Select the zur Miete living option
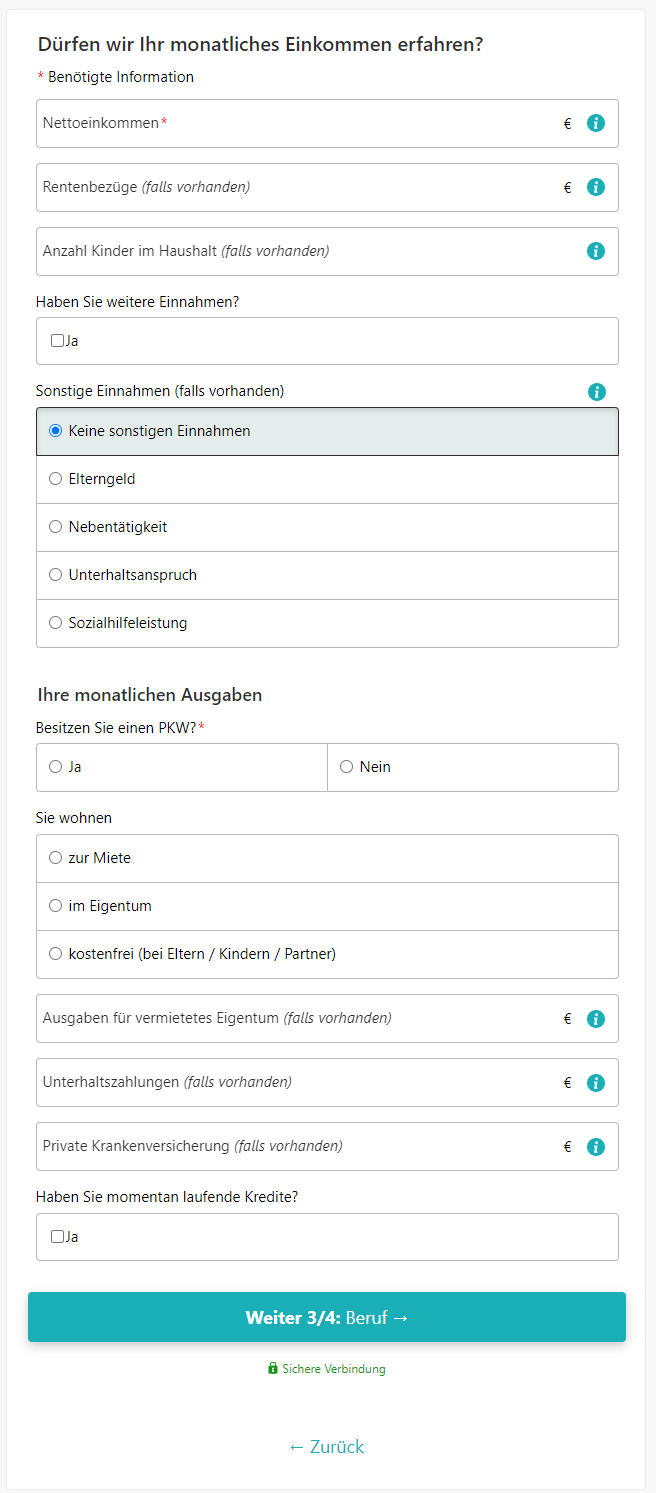This screenshot has width=656, height=1493. click(x=56, y=858)
